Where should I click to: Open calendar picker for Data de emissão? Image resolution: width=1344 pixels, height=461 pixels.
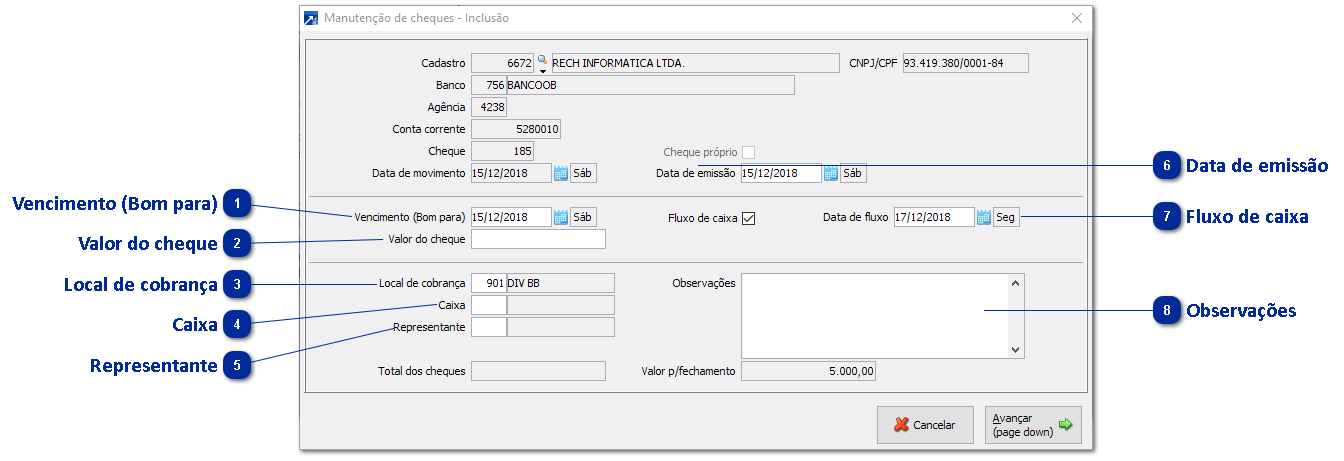(830, 173)
